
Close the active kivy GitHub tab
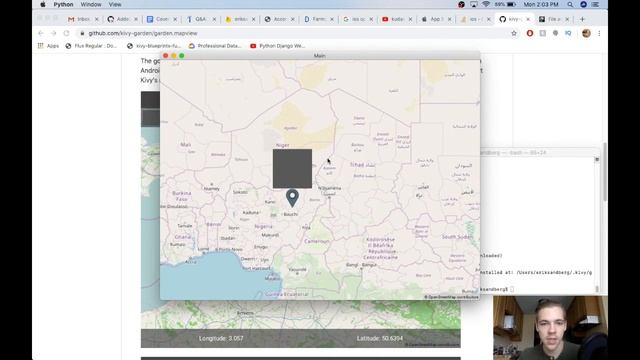[x=528, y=19]
